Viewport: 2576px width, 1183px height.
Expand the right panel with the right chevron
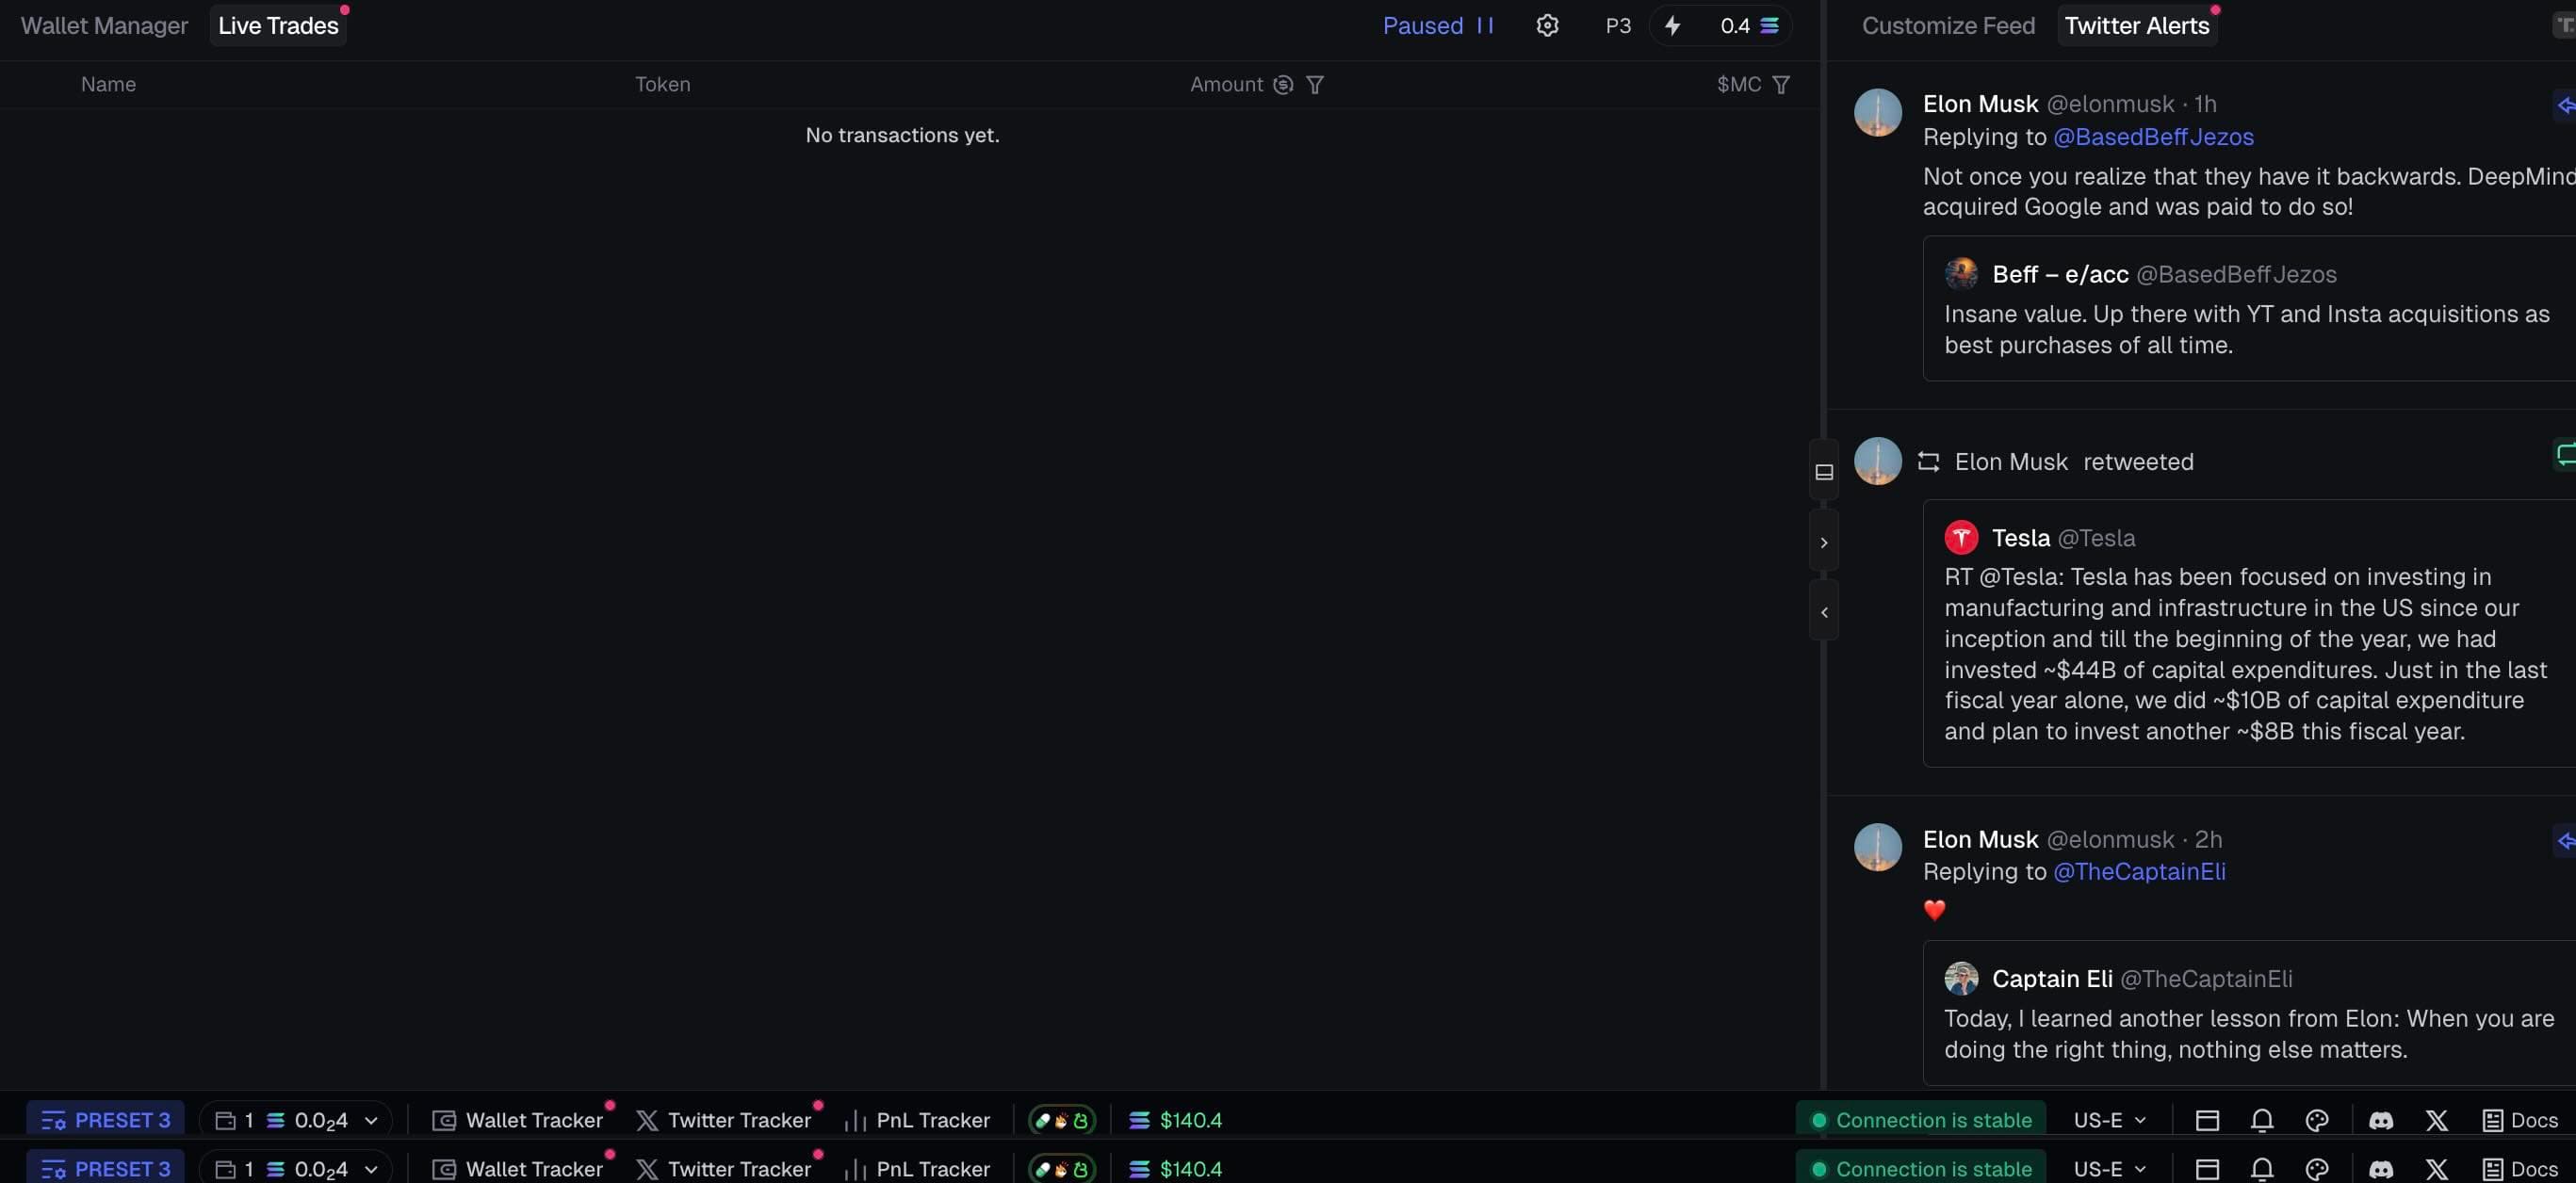[x=1824, y=542]
